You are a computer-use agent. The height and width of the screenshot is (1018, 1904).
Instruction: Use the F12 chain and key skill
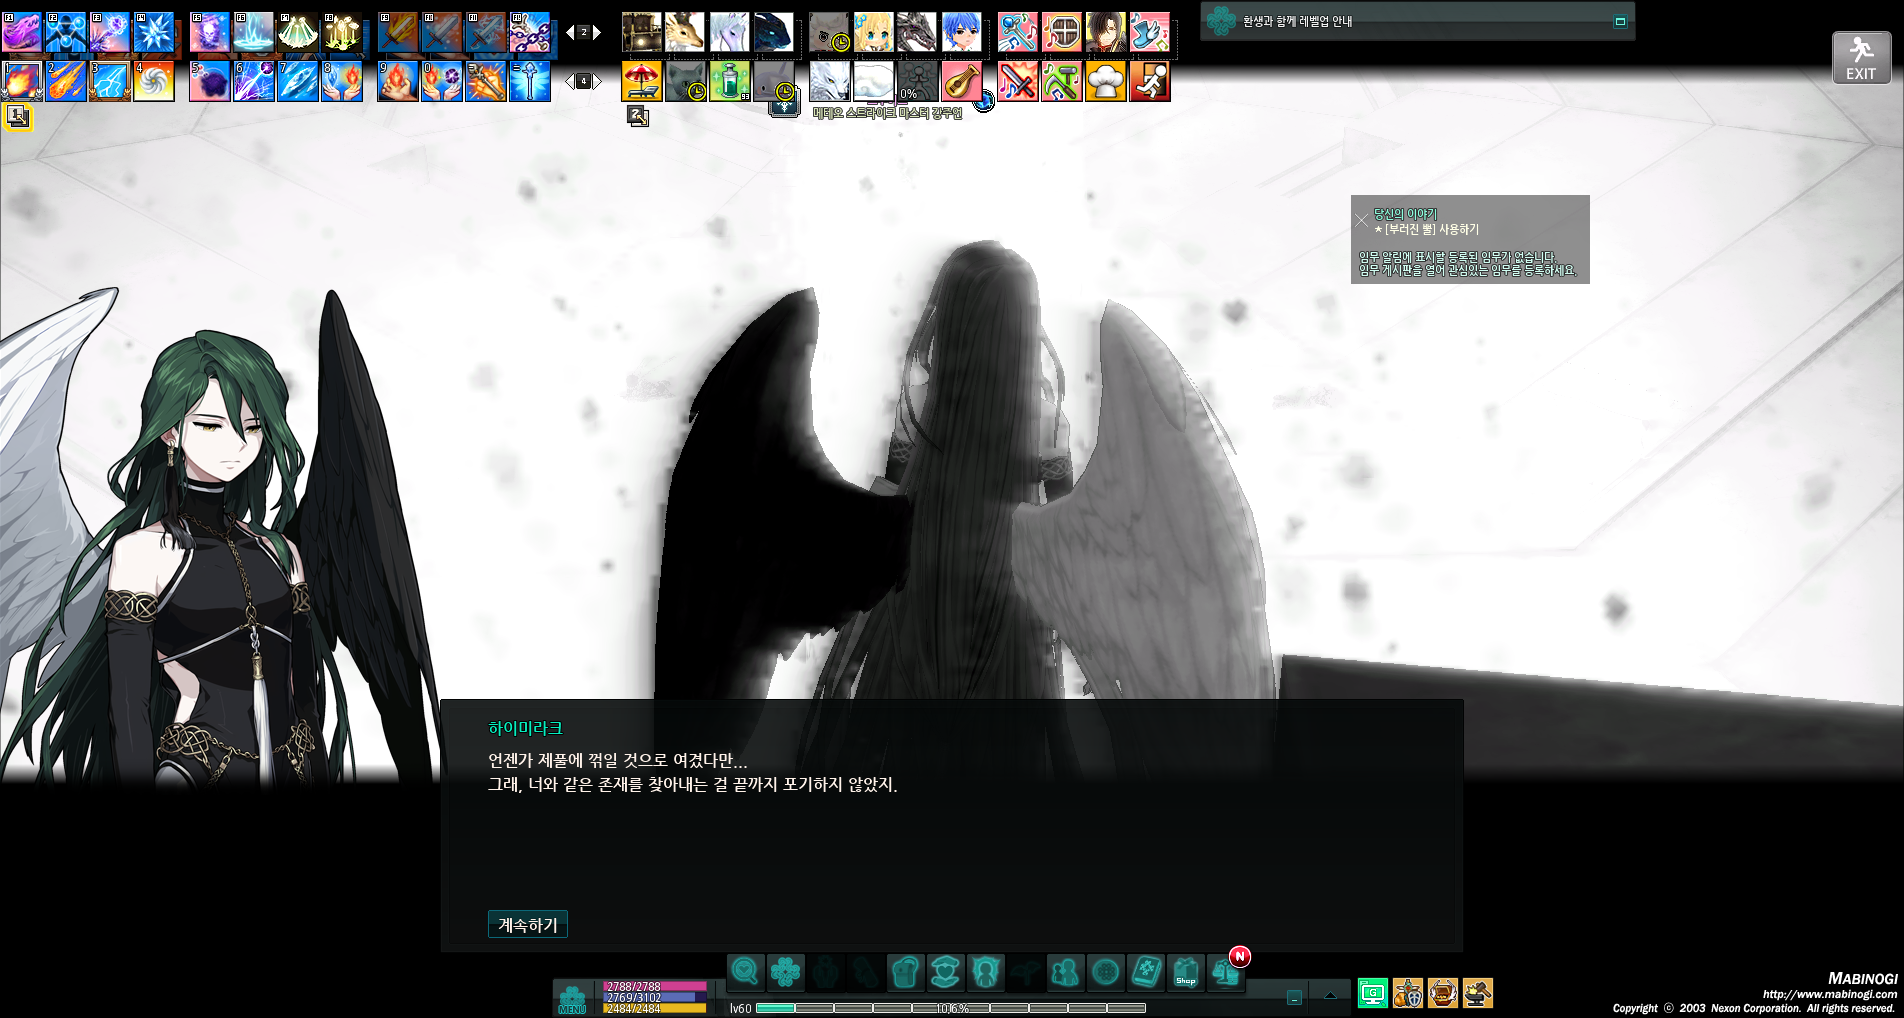pyautogui.click(x=530, y=32)
